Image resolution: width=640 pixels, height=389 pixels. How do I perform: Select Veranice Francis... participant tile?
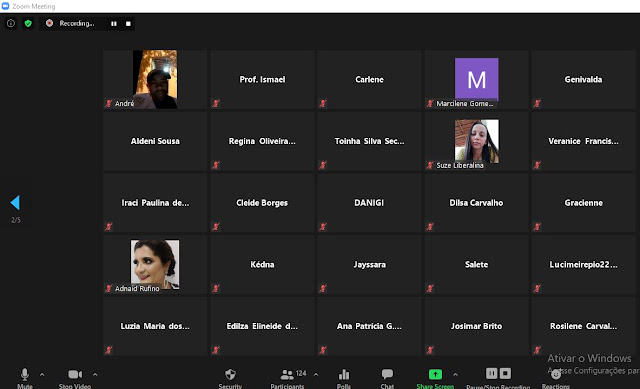pos(583,141)
